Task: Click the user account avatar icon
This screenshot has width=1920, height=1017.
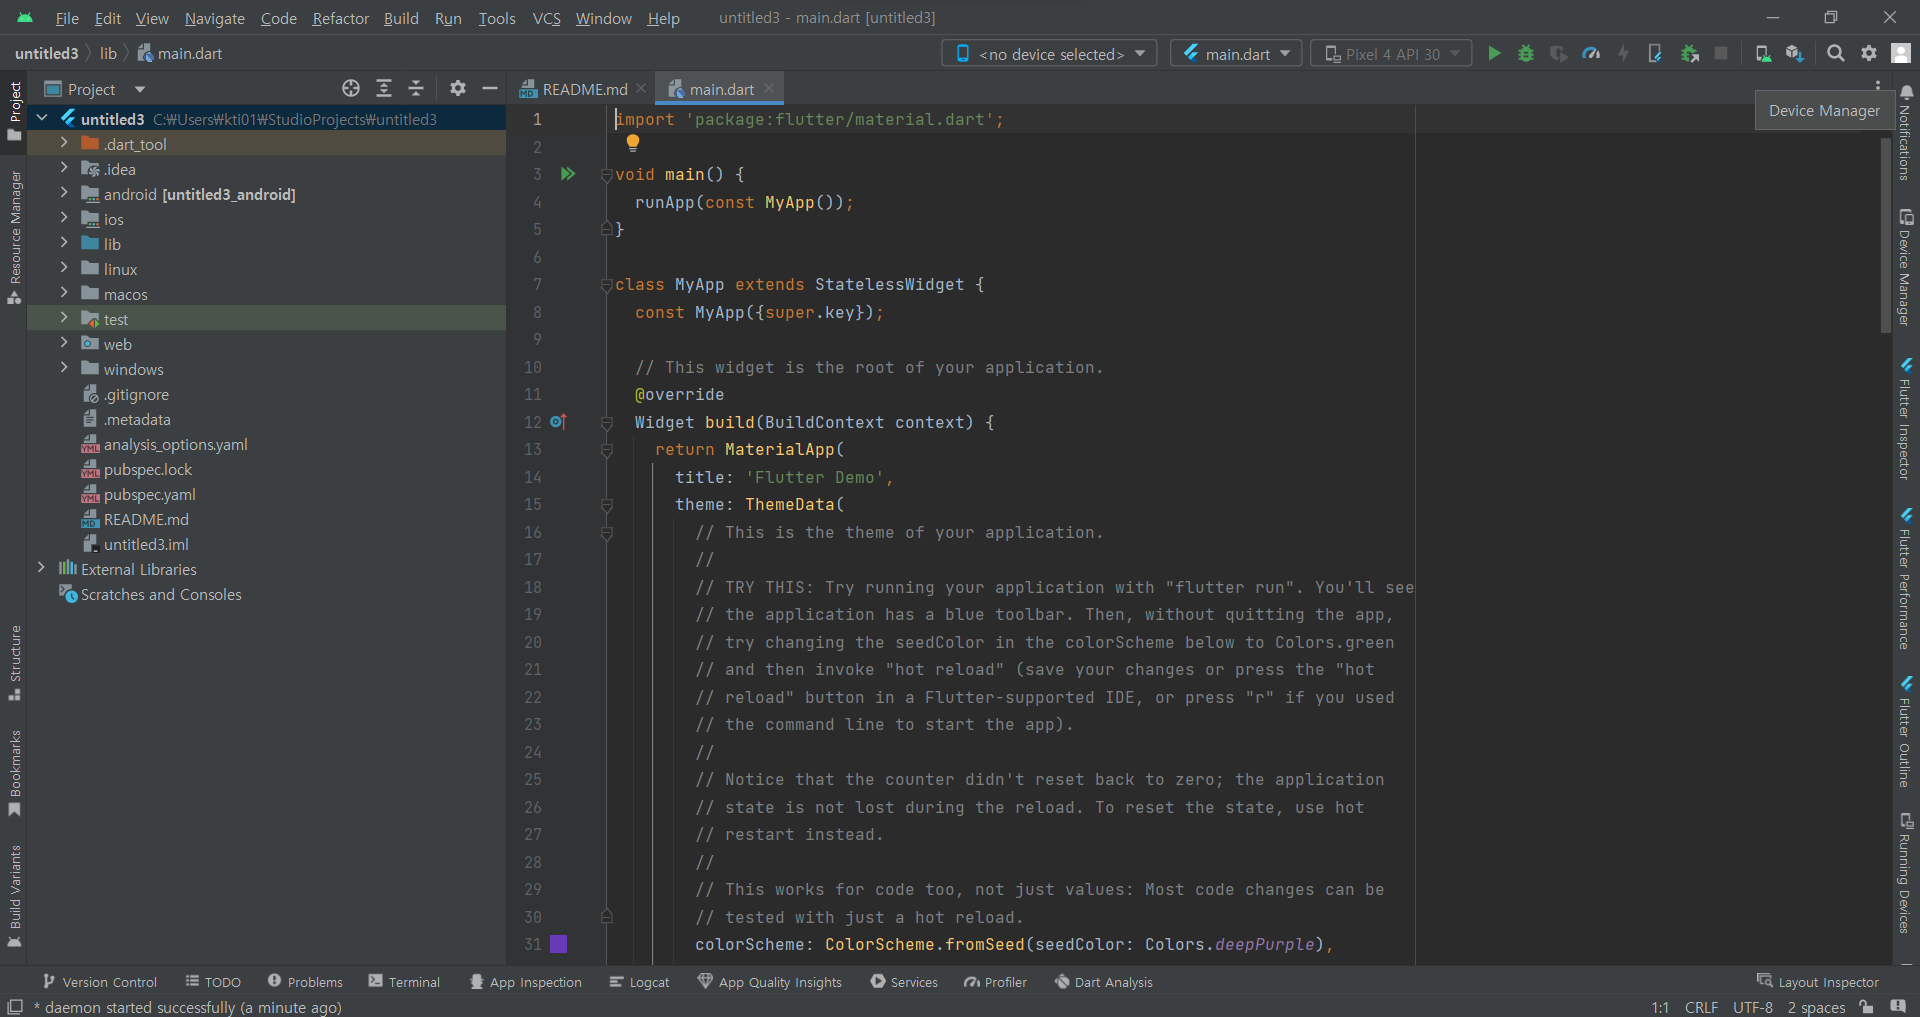Action: (x=1901, y=54)
